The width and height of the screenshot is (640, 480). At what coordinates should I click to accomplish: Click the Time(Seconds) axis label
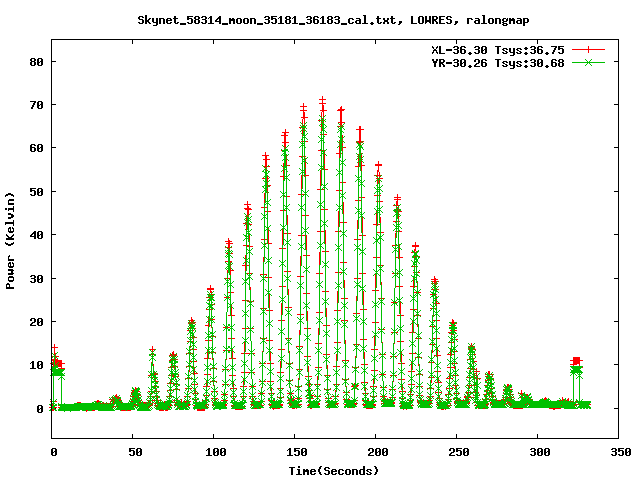[x=333, y=471]
